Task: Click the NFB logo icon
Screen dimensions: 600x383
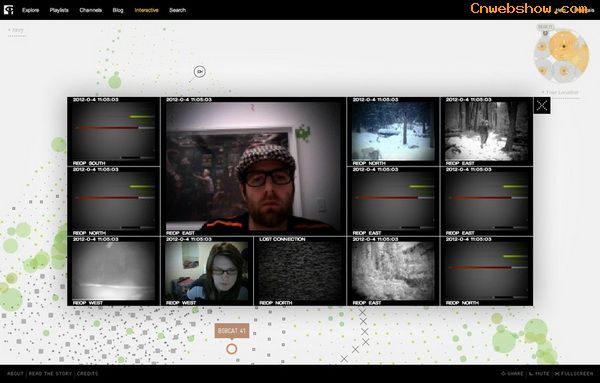Action: point(8,10)
